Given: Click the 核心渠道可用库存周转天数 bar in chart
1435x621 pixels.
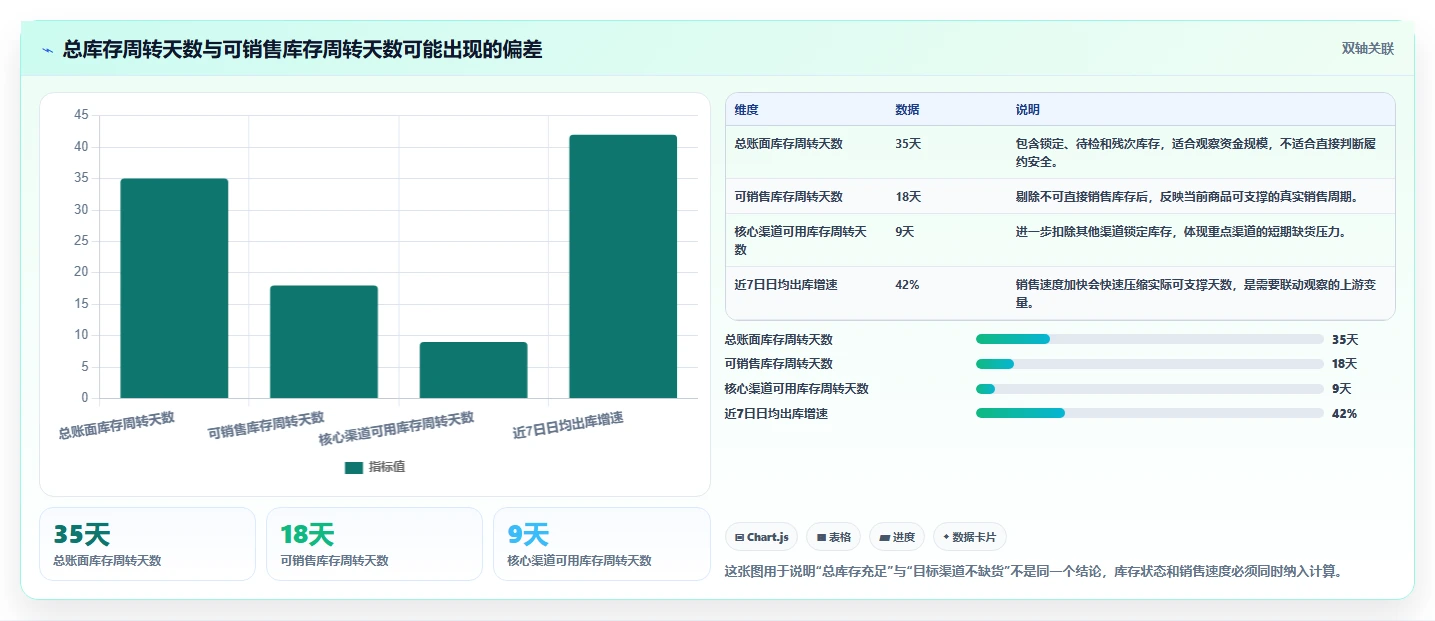Looking at the screenshot, I should click(x=473, y=370).
